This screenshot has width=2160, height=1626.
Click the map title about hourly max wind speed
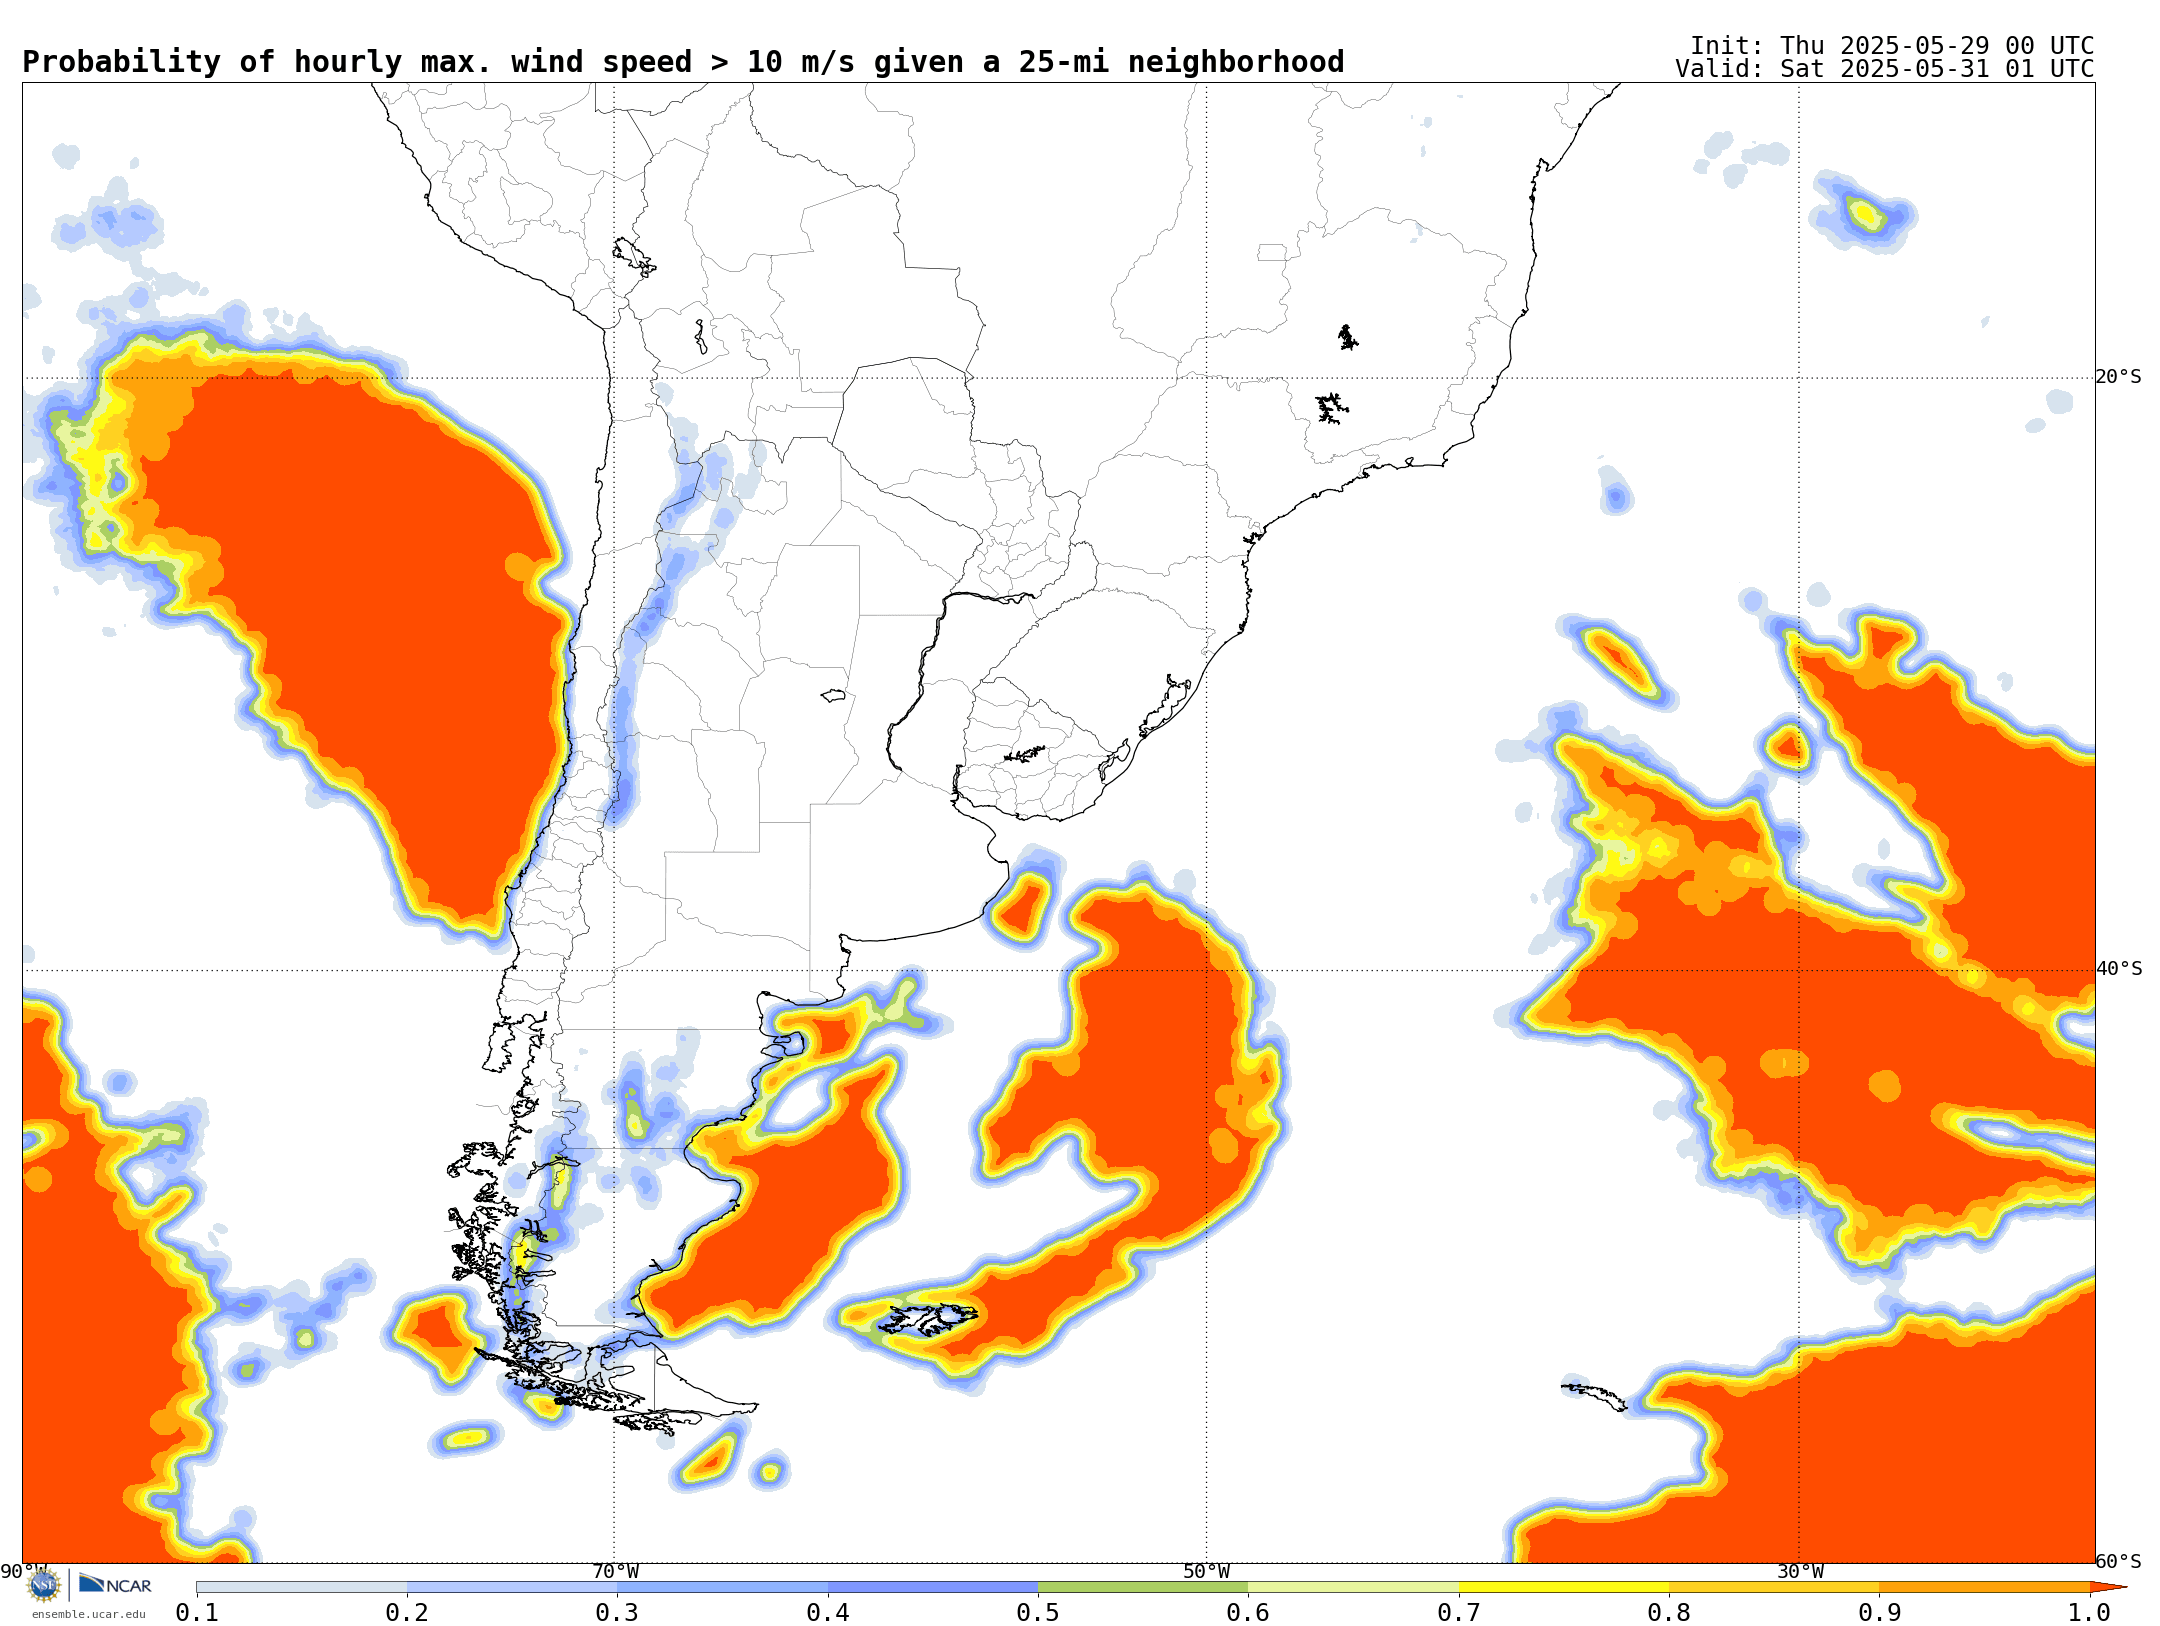pyautogui.click(x=683, y=62)
